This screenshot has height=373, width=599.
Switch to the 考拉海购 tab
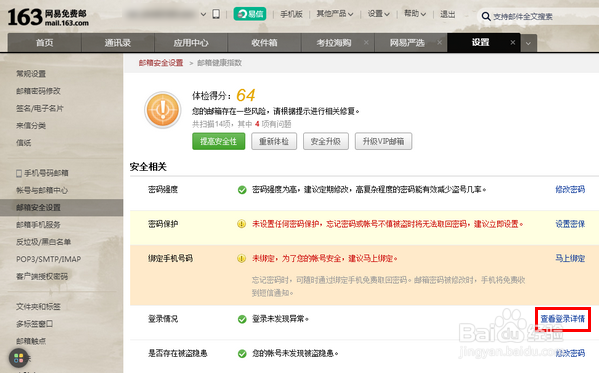pos(333,43)
